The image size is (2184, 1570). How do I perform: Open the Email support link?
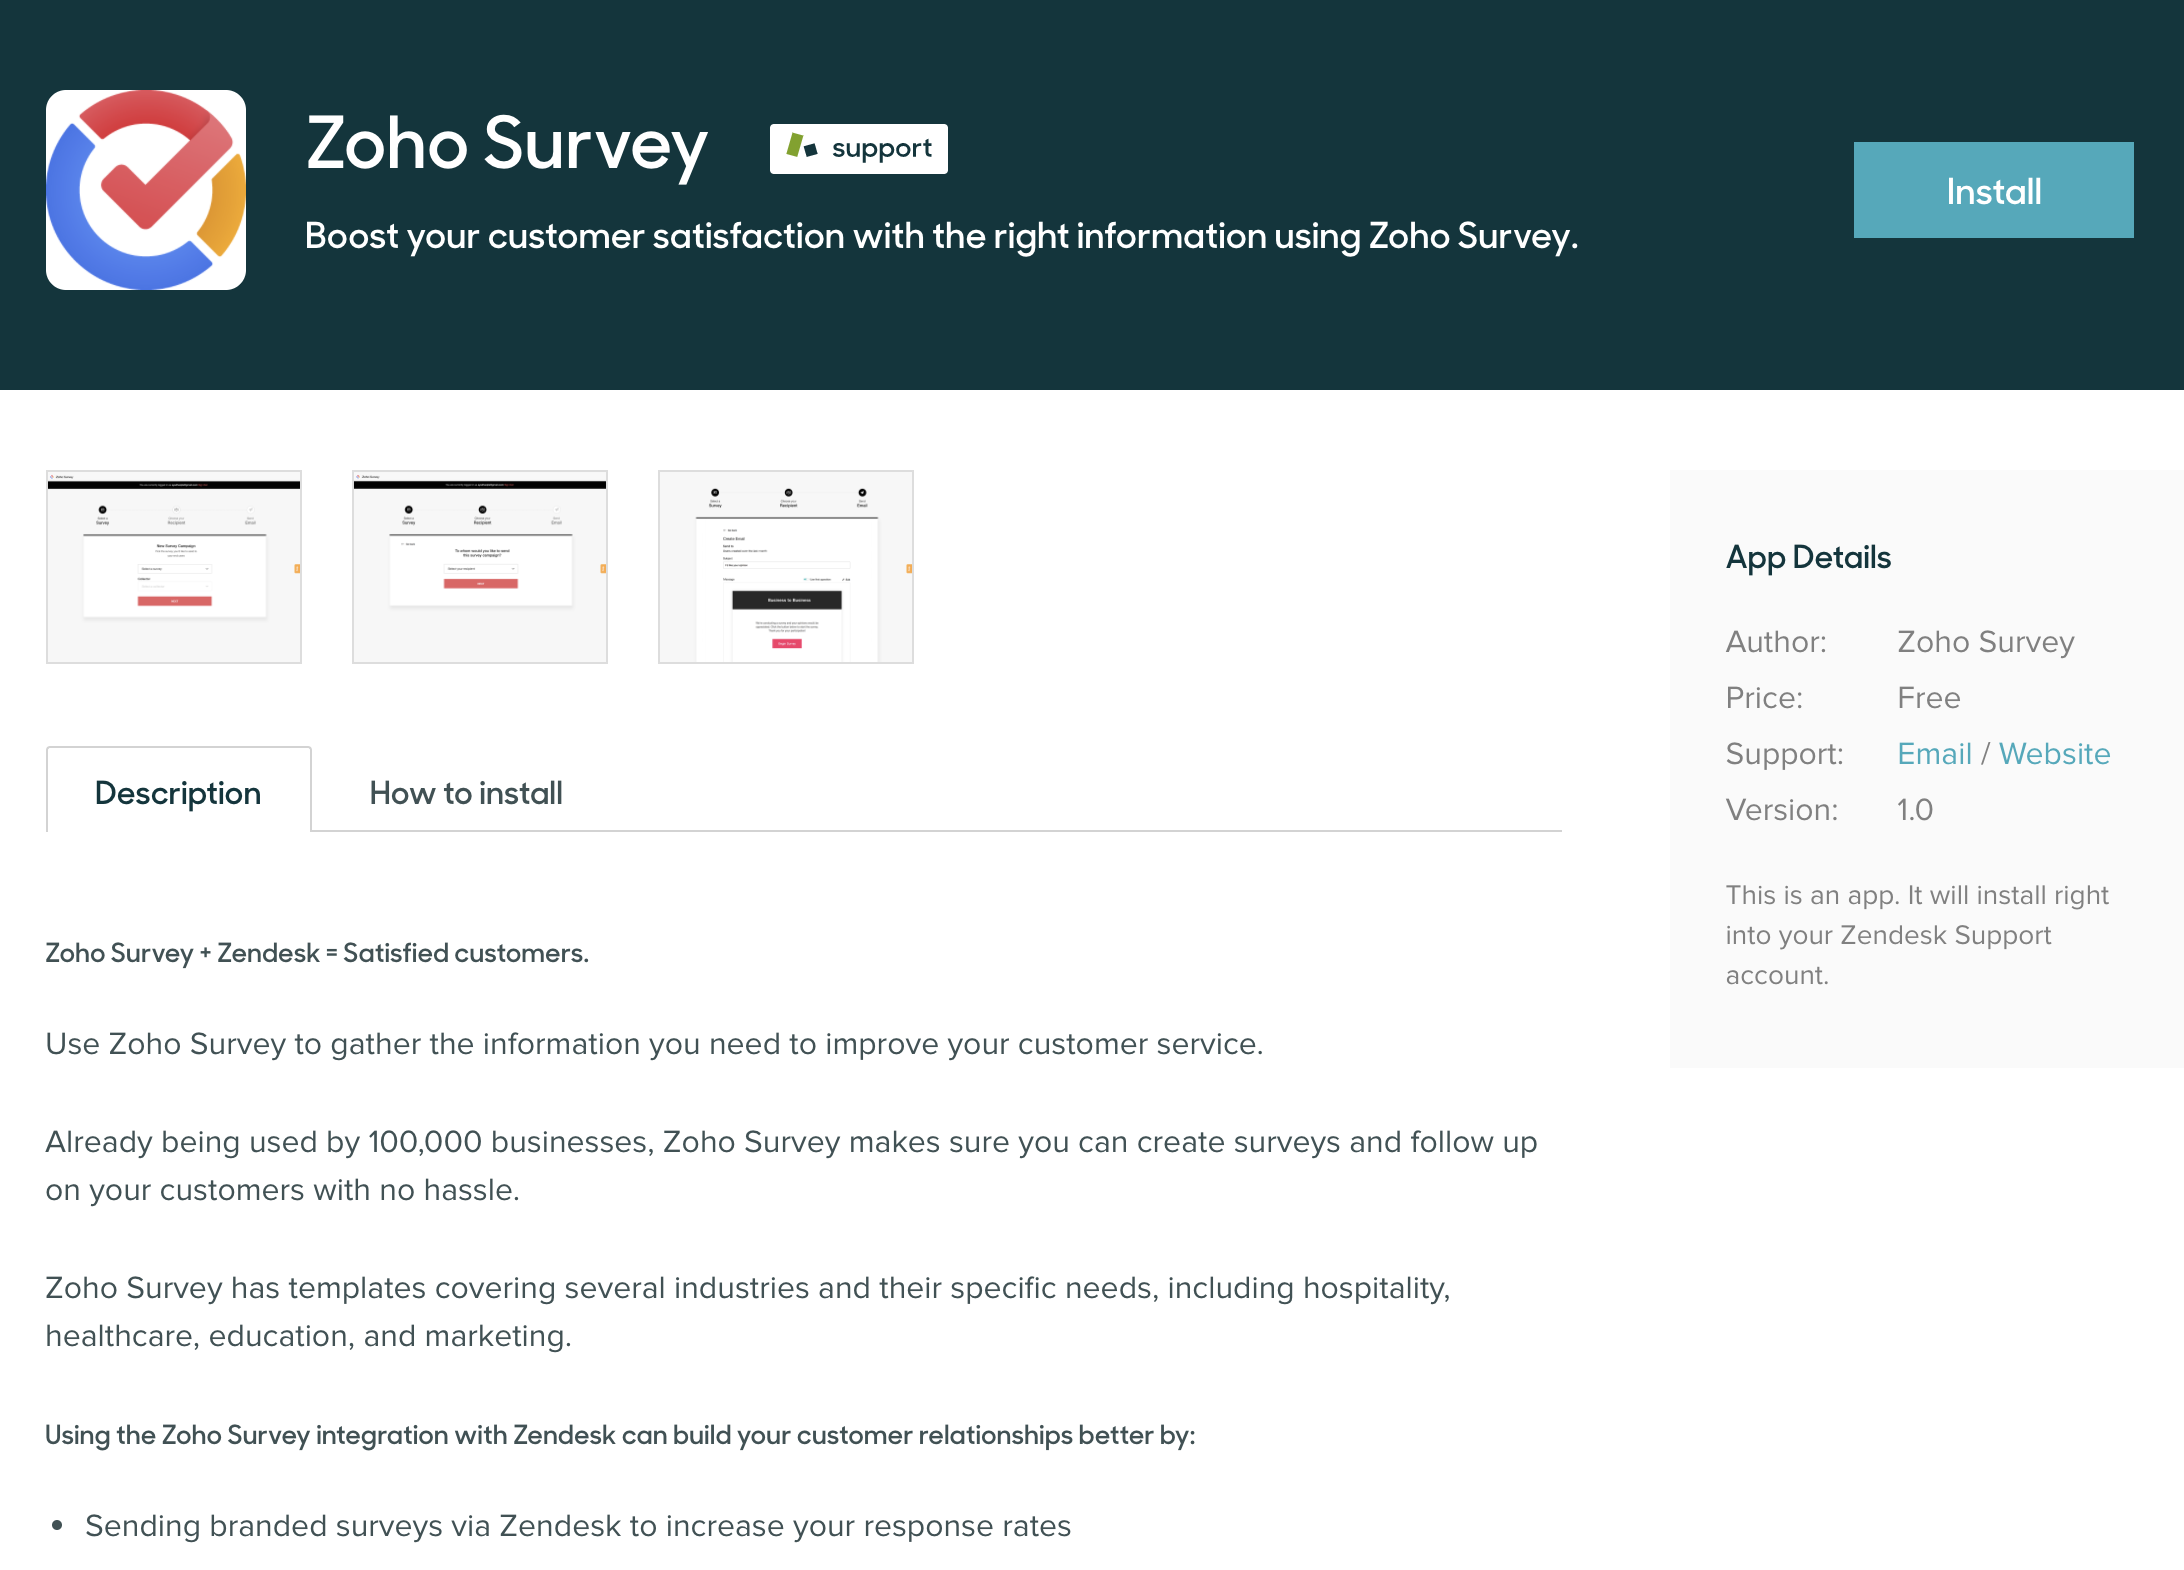pyautogui.click(x=1934, y=754)
